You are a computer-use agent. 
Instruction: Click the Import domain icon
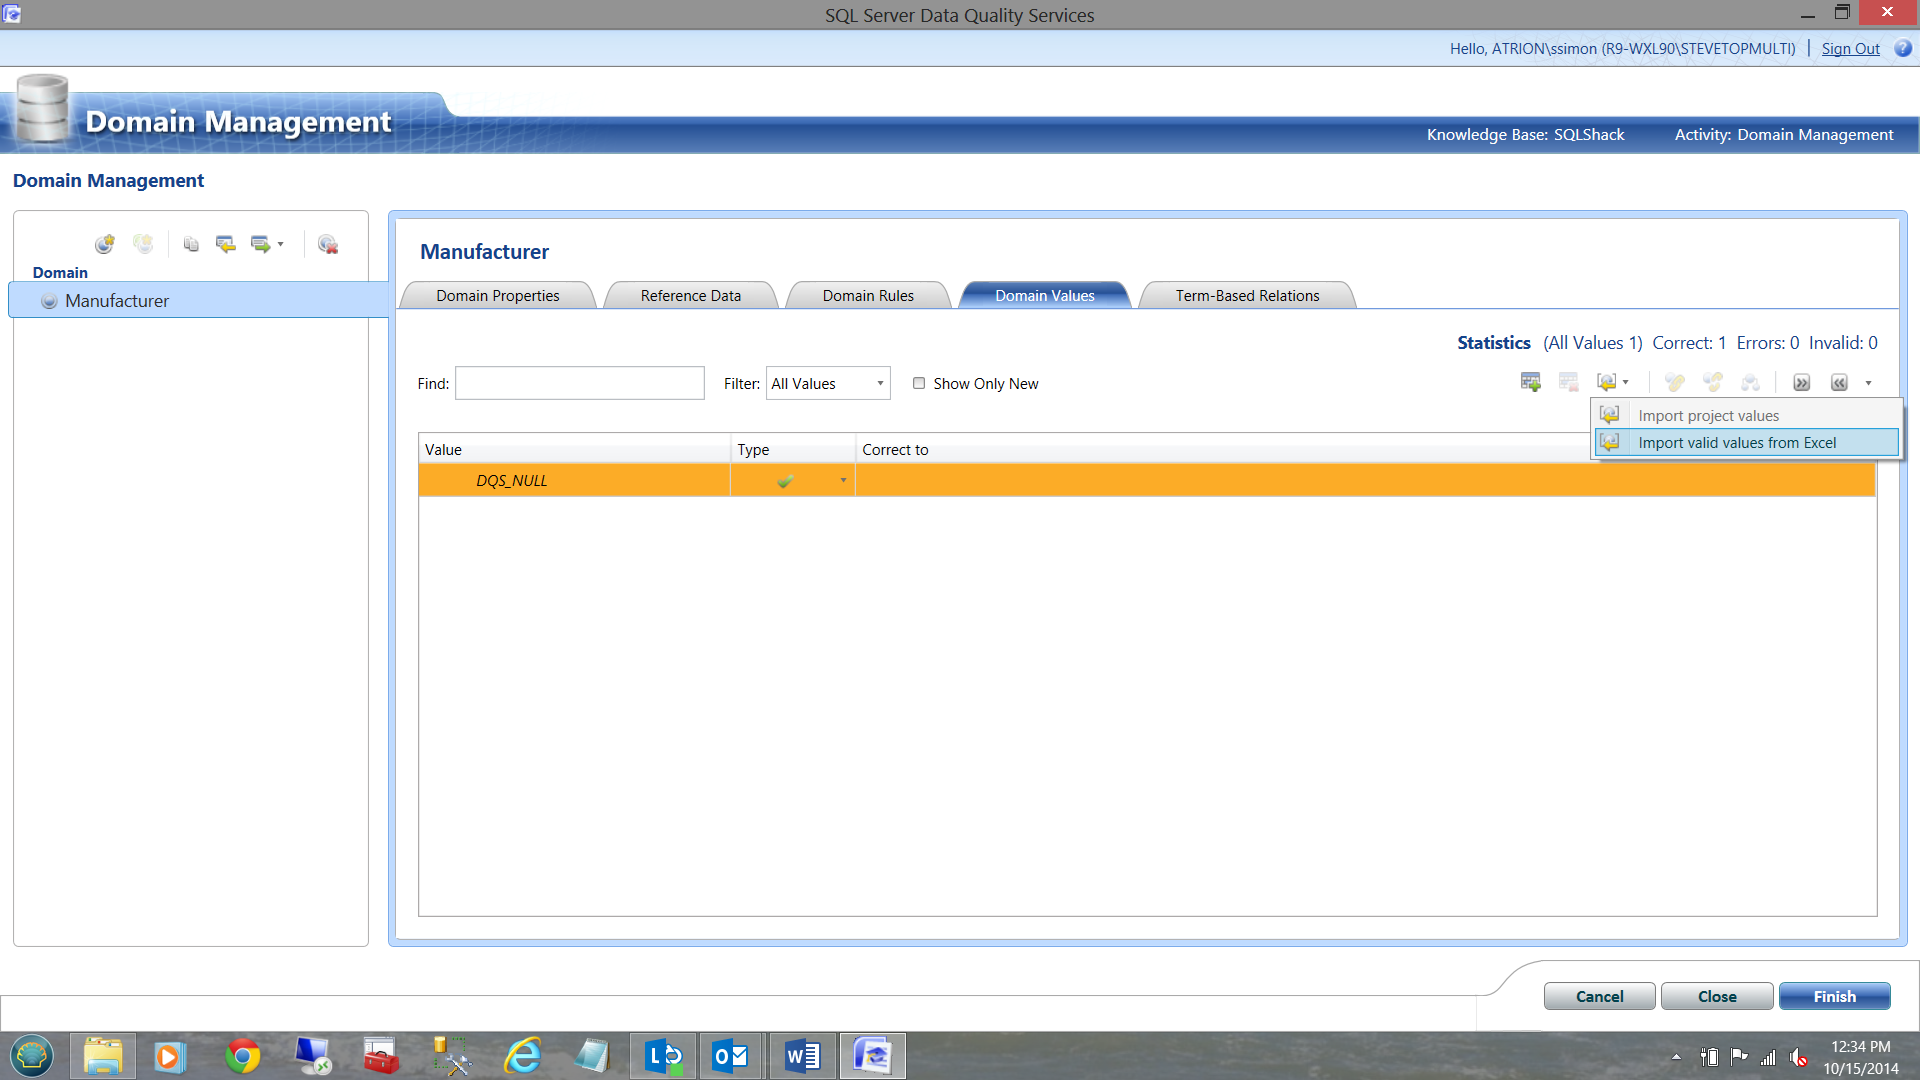tap(226, 244)
